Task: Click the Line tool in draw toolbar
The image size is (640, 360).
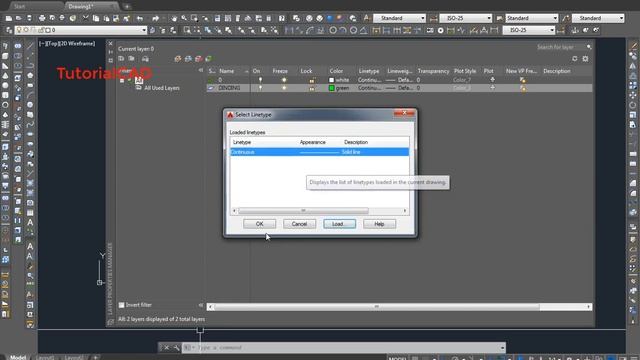Action: point(30,46)
